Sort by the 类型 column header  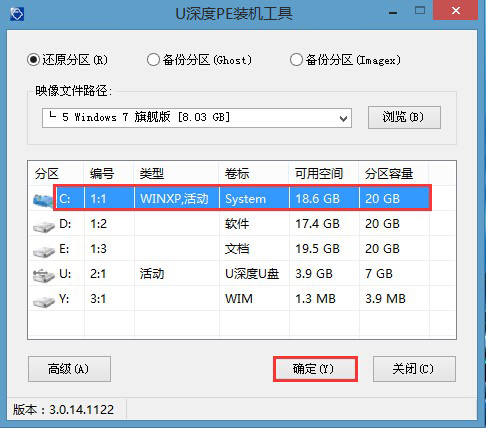pos(176,173)
